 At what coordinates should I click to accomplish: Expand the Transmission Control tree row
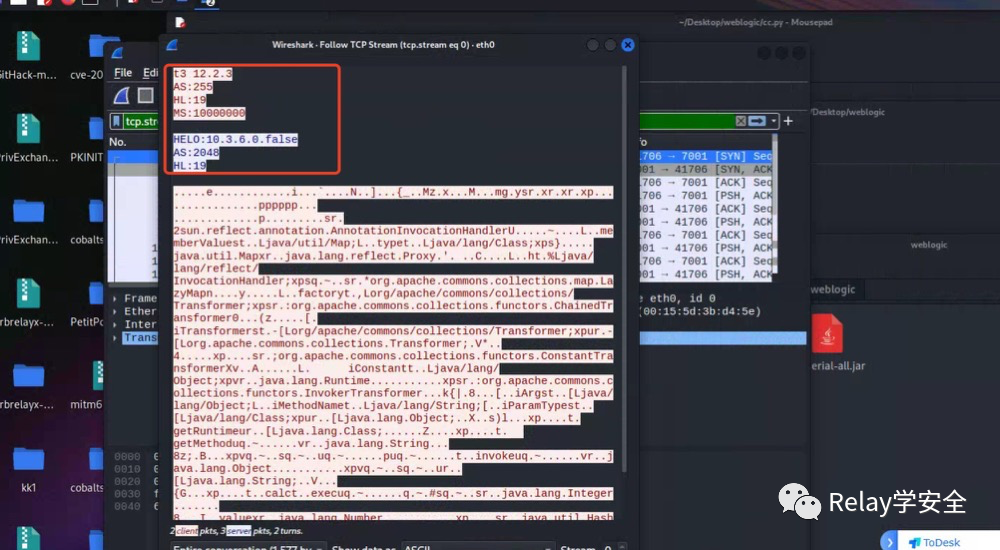click(114, 338)
